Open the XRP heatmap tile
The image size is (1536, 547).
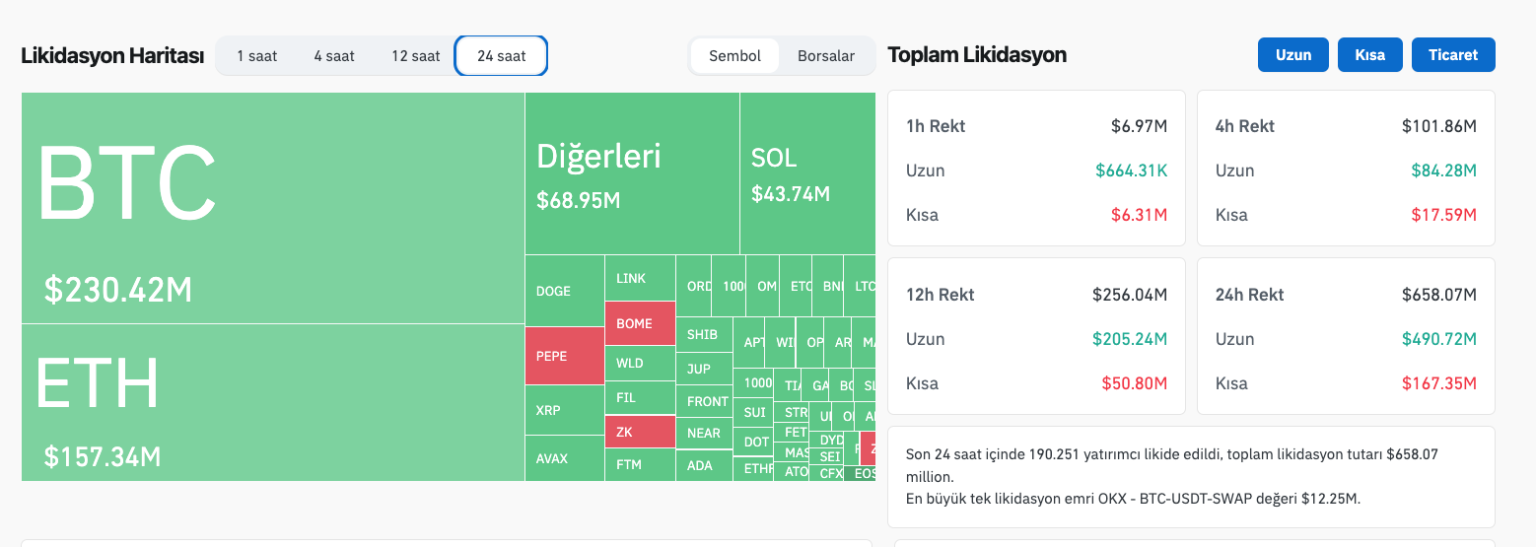(x=564, y=410)
